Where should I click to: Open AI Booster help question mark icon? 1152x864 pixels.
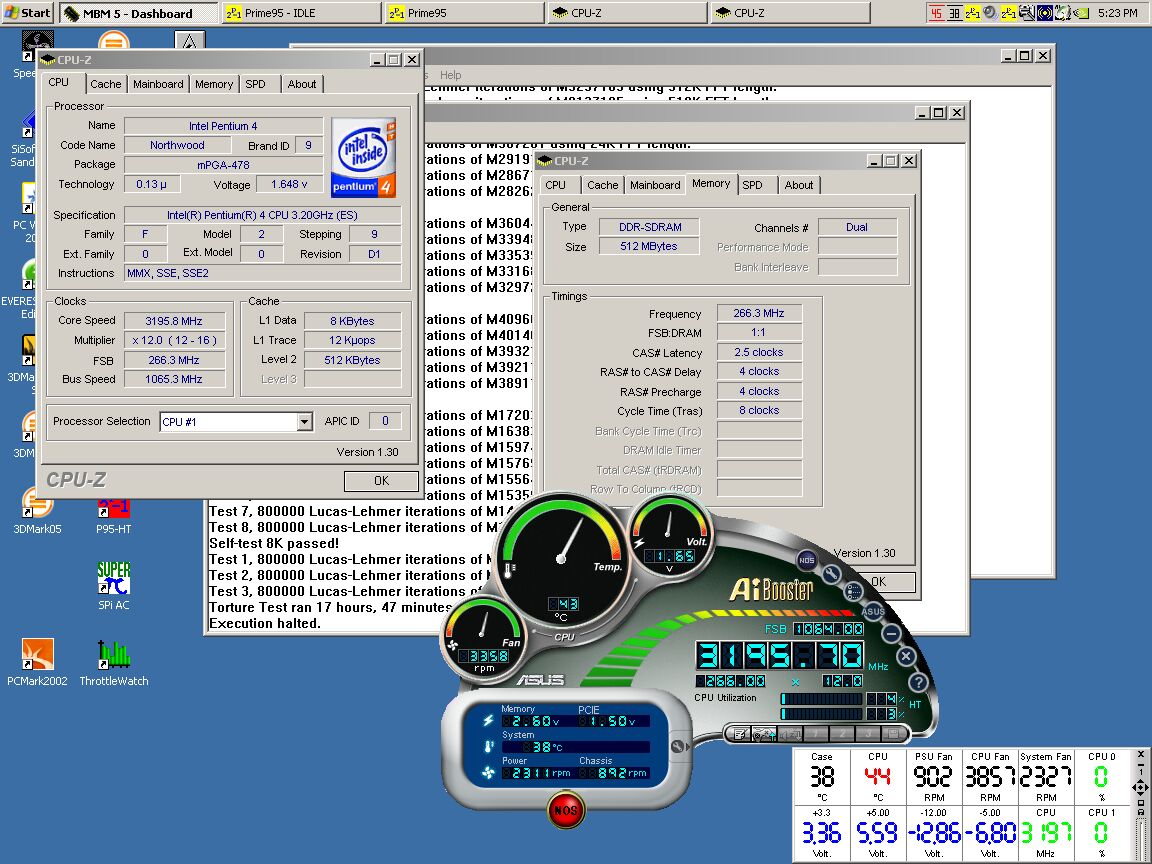coord(918,682)
